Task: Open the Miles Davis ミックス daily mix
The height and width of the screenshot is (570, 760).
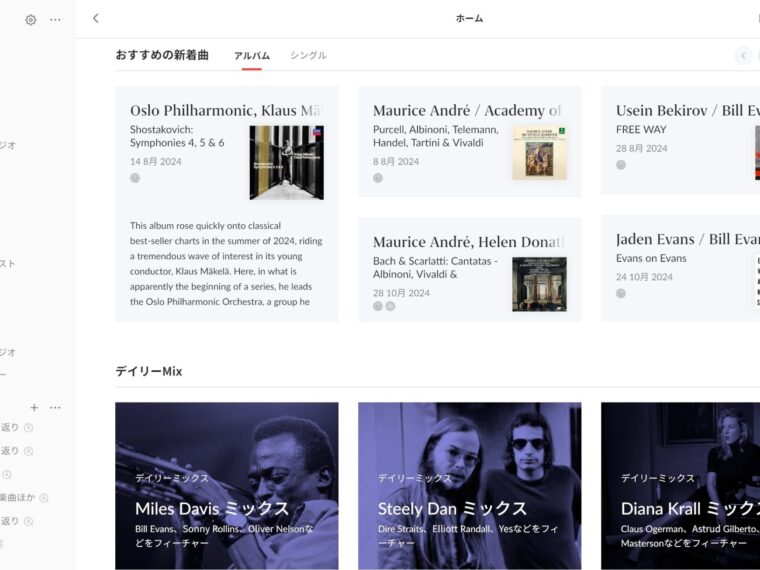Action: [x=226, y=486]
